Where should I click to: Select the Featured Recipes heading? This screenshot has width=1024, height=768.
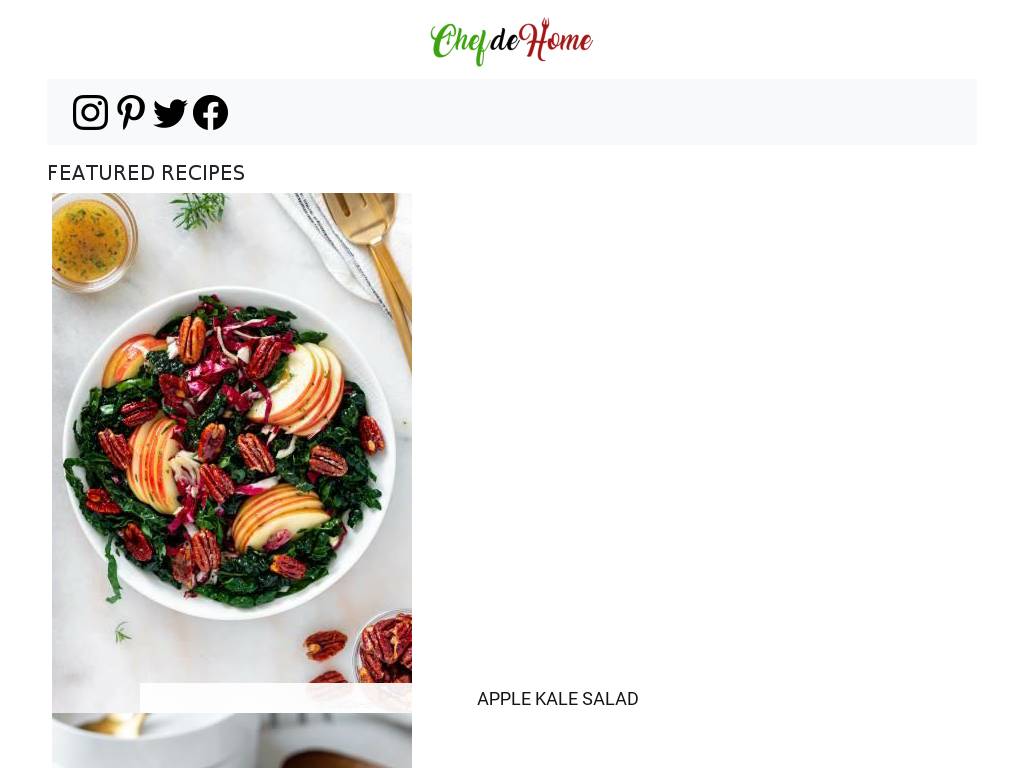(146, 173)
